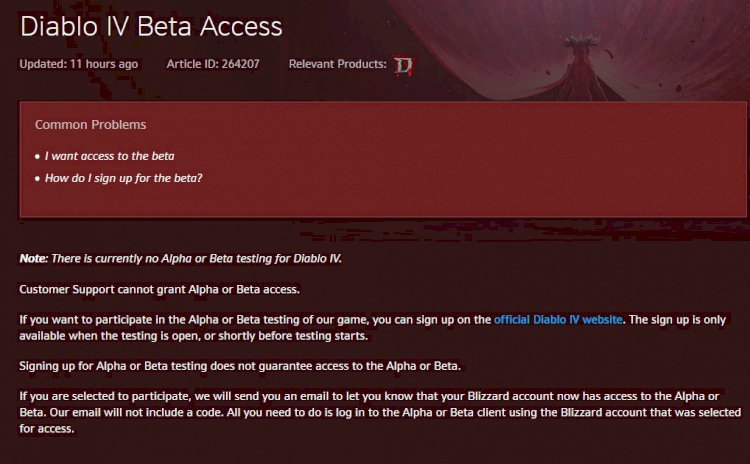Click the Customer Support cannot grant access line
Screen dimensions: 750x464
(x=159, y=289)
